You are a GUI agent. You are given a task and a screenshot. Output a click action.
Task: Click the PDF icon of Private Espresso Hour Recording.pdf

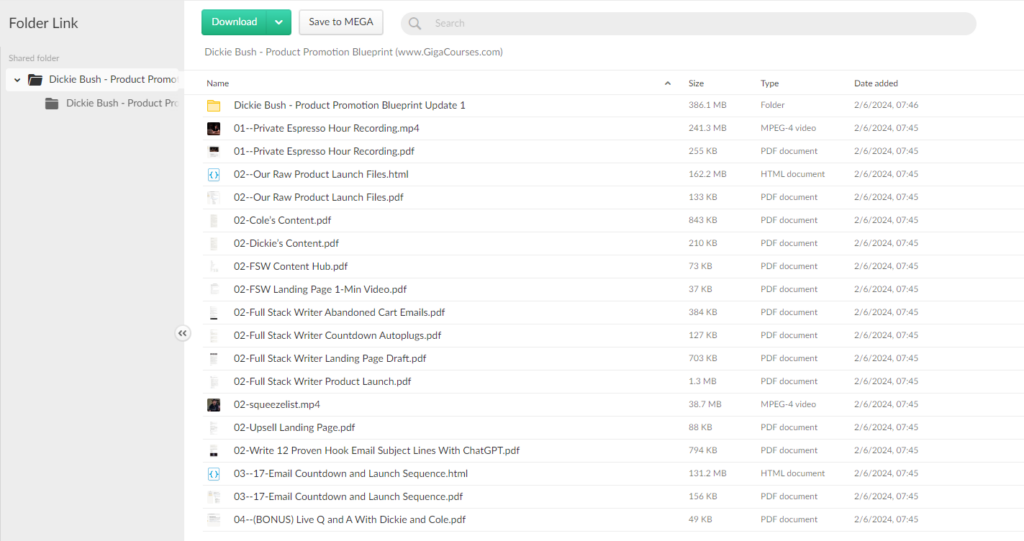tap(213, 152)
